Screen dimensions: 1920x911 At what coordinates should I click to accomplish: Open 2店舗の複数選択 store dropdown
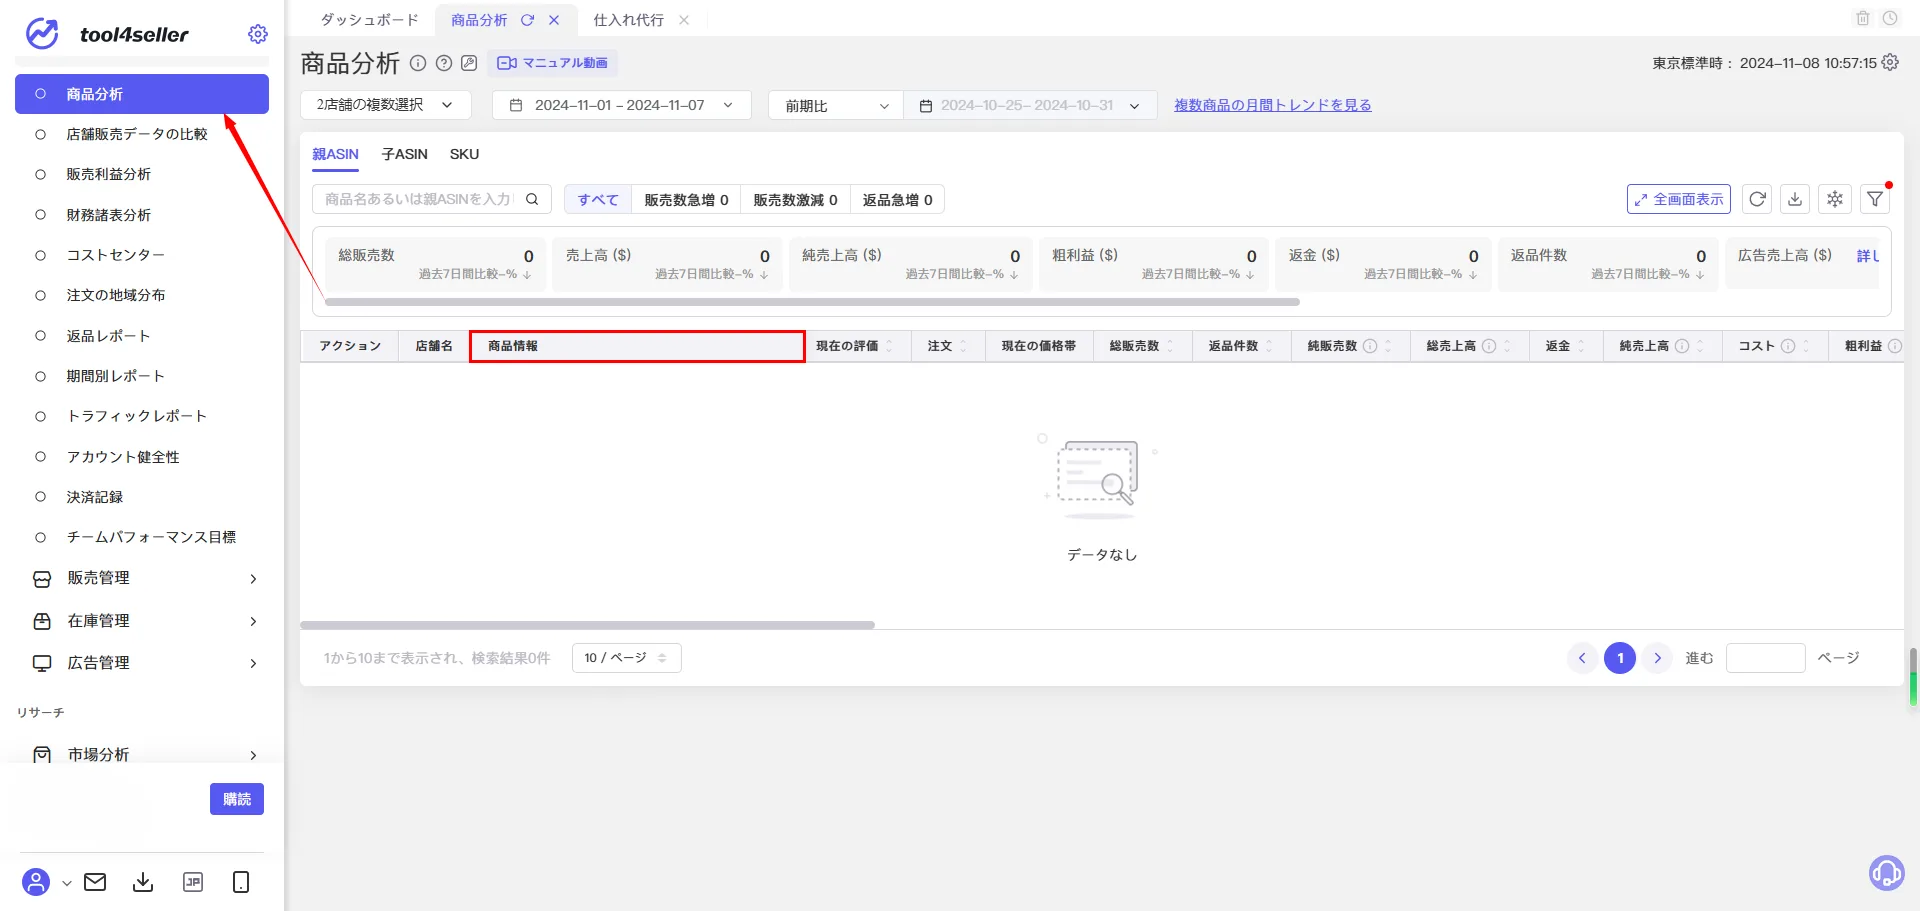386,105
